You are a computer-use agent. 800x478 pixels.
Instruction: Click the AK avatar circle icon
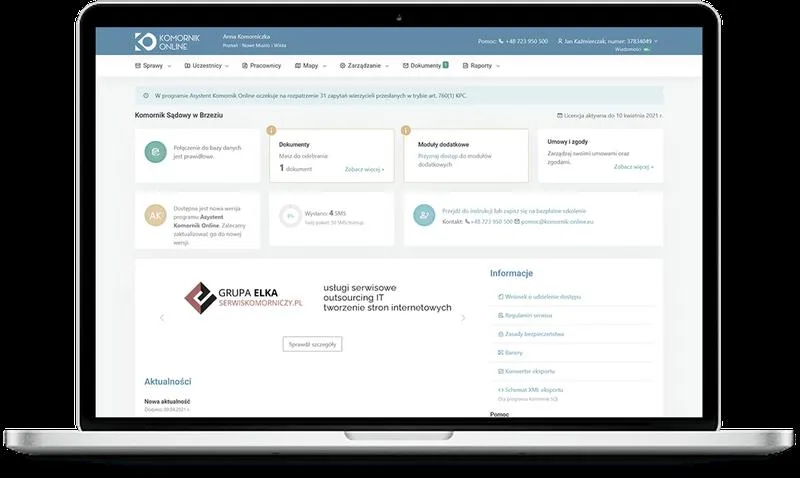[155, 214]
